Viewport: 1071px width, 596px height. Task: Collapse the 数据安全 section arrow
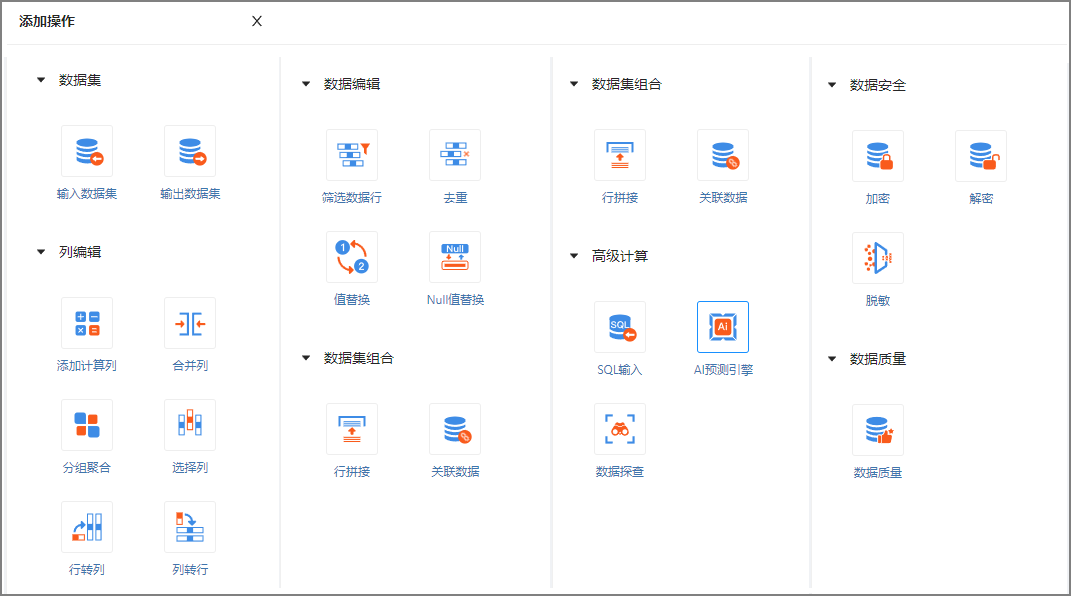pyautogui.click(x=832, y=85)
